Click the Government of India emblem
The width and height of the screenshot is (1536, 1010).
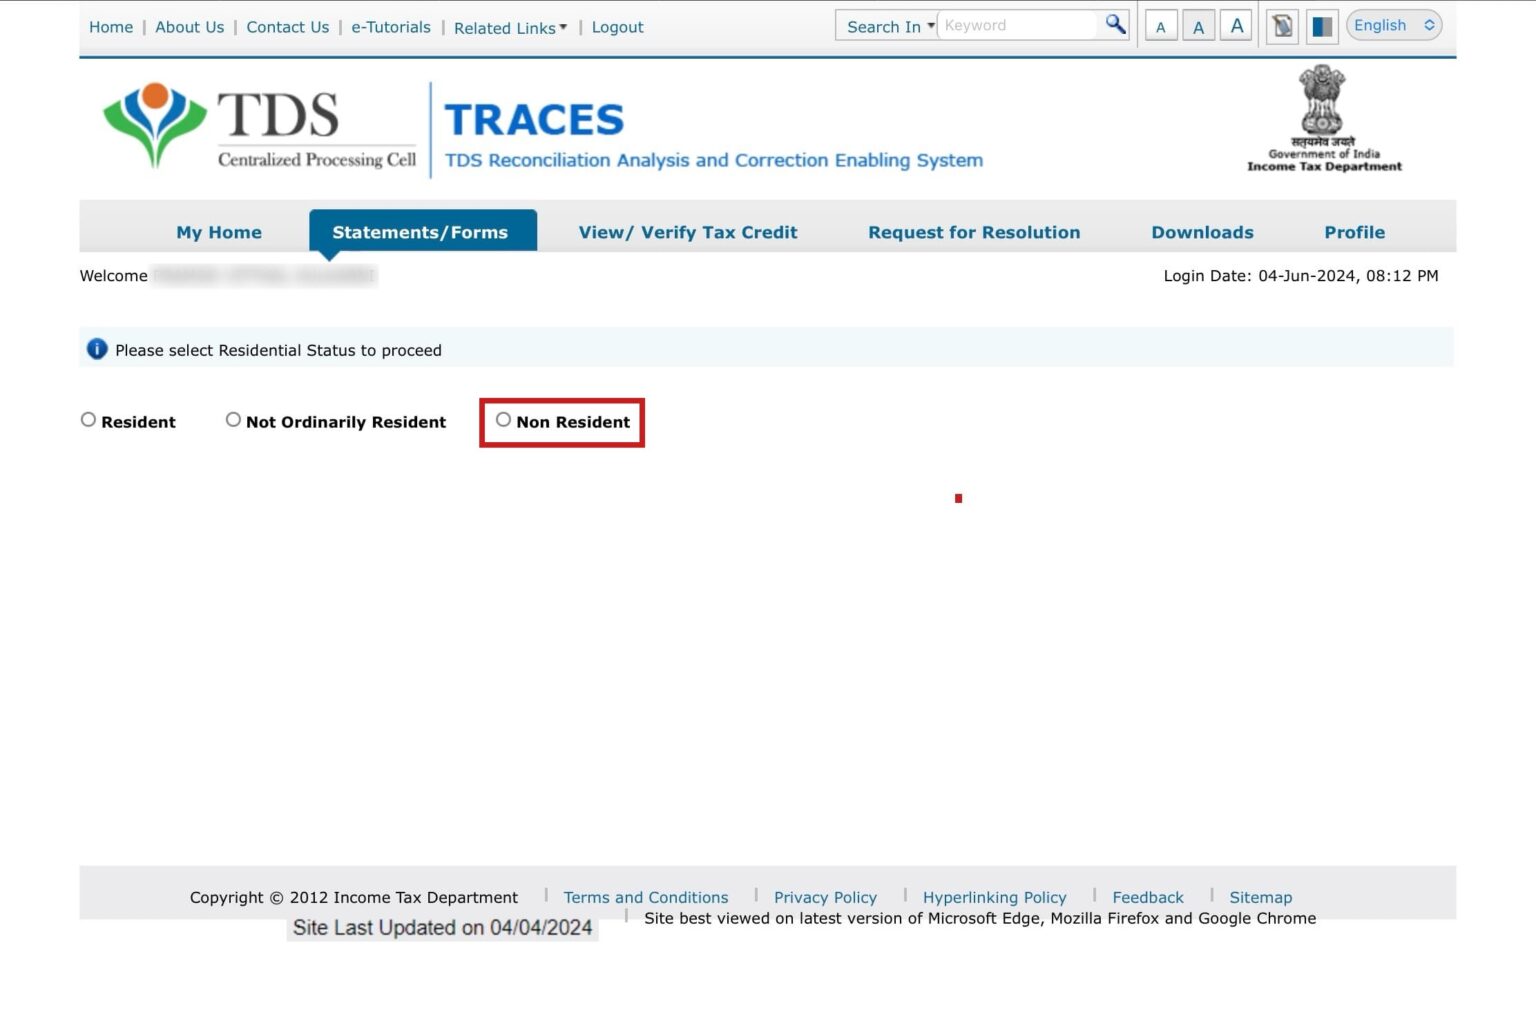1322,118
